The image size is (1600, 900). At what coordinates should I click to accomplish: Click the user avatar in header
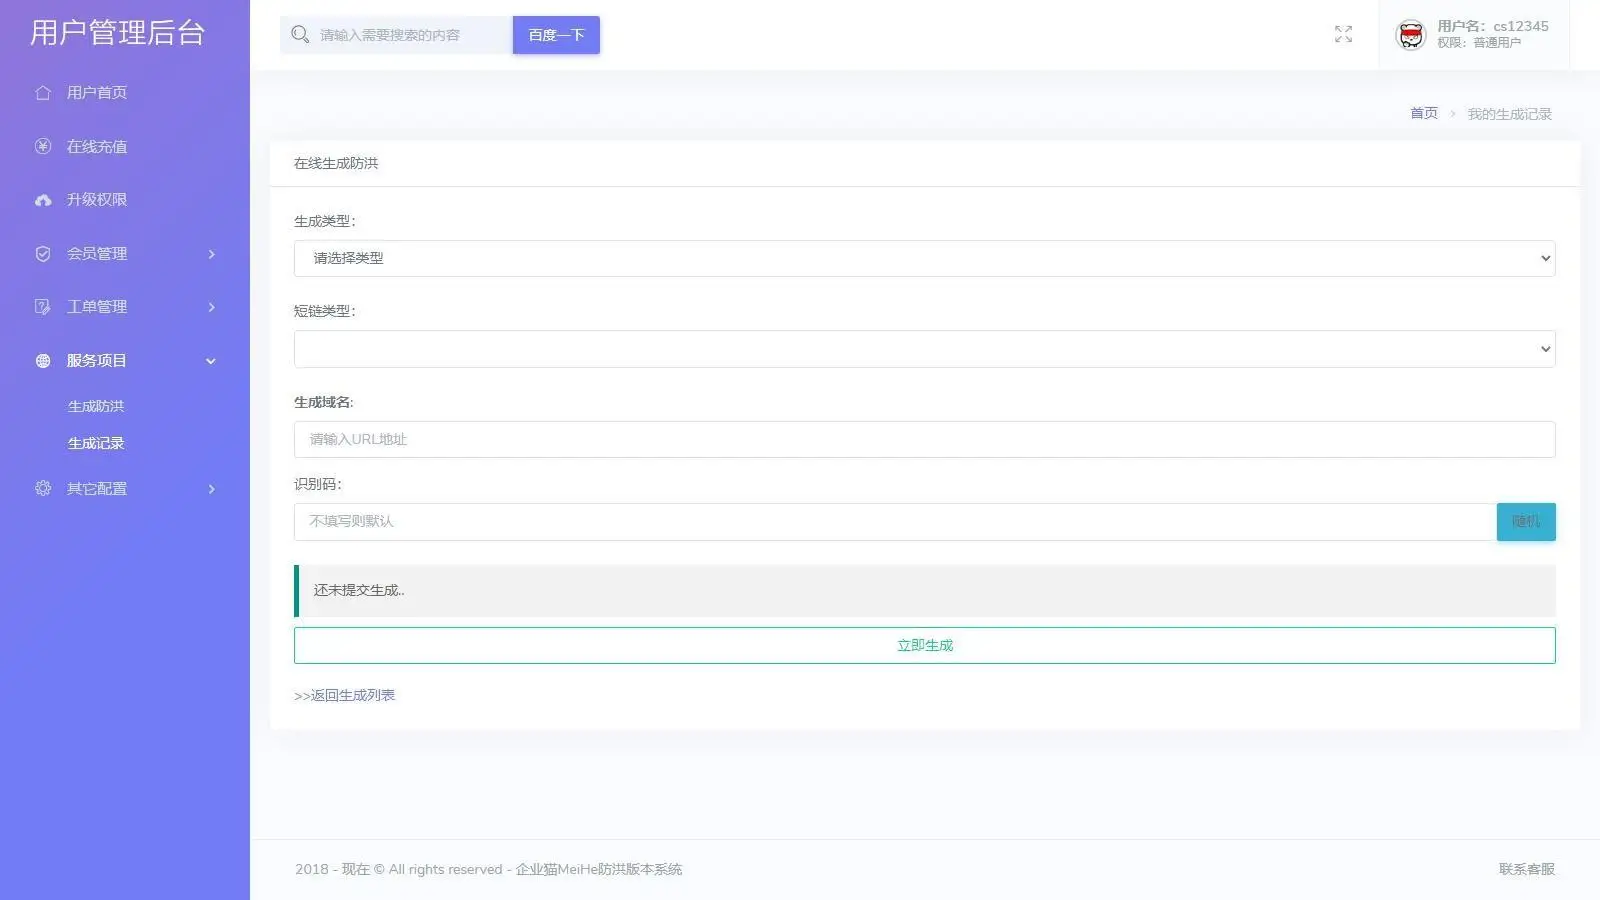(1410, 35)
